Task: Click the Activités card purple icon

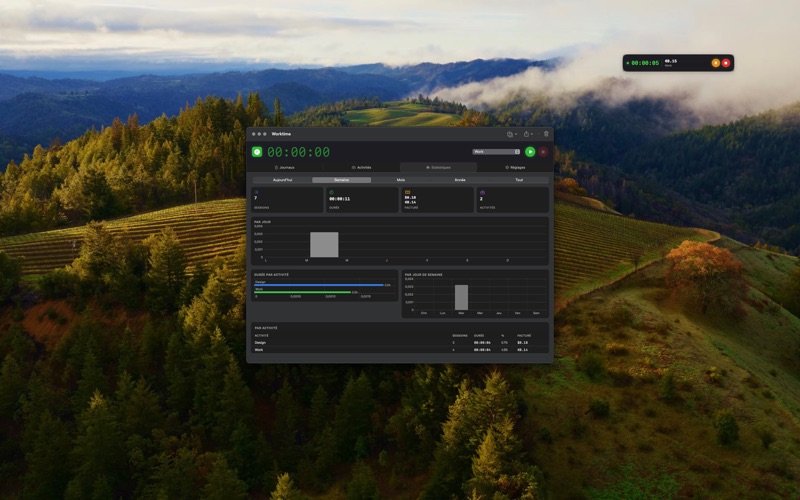Action: pos(483,192)
